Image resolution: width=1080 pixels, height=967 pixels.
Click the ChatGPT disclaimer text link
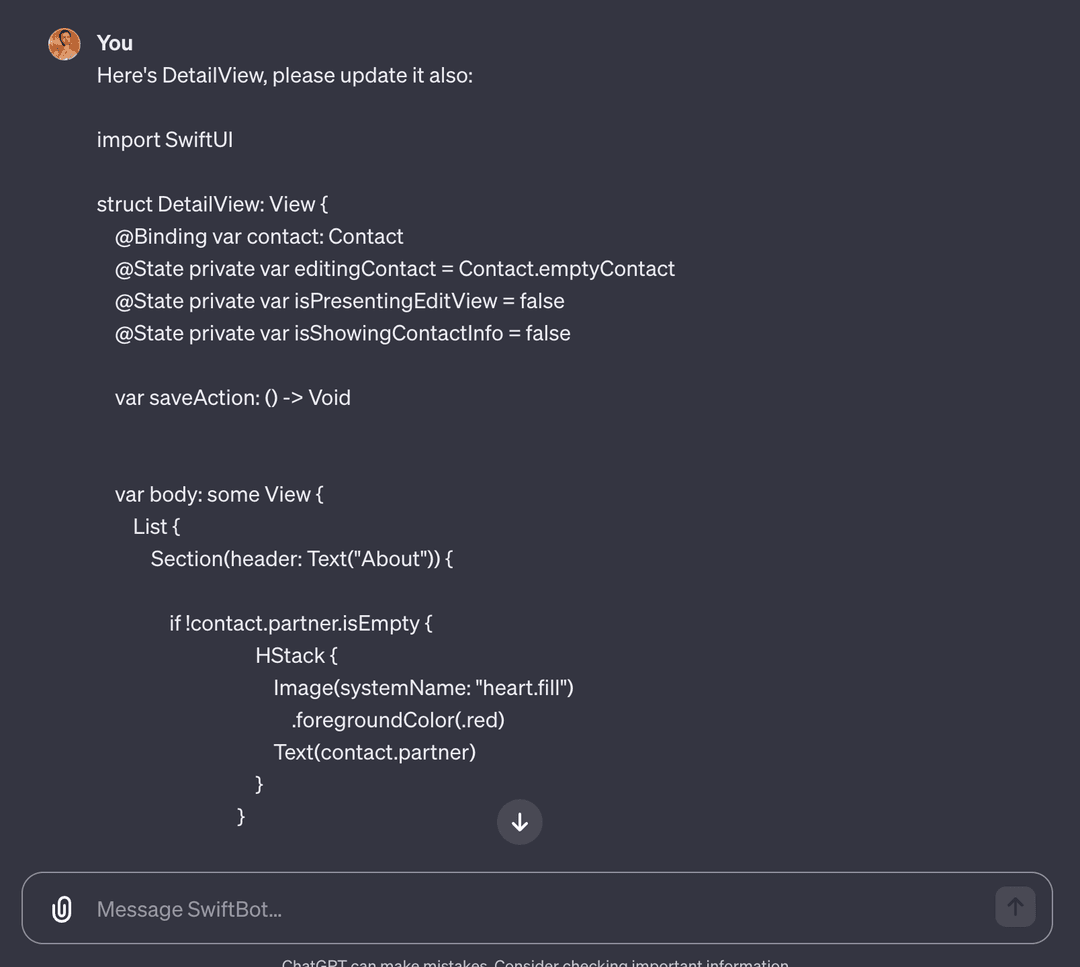[540, 962]
